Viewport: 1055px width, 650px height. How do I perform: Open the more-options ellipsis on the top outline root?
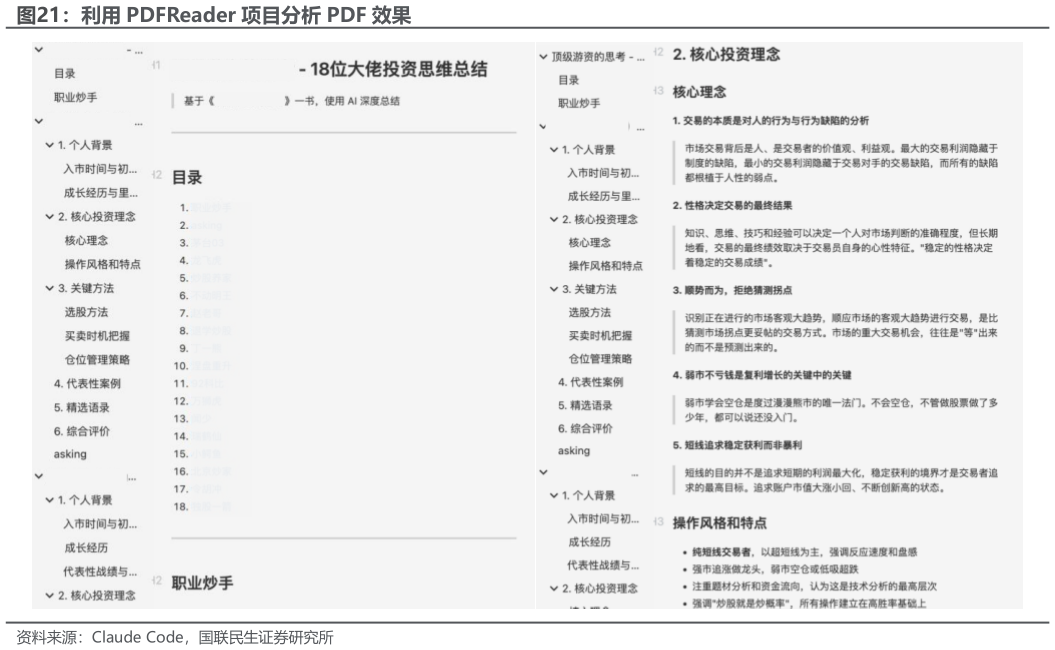pos(140,51)
